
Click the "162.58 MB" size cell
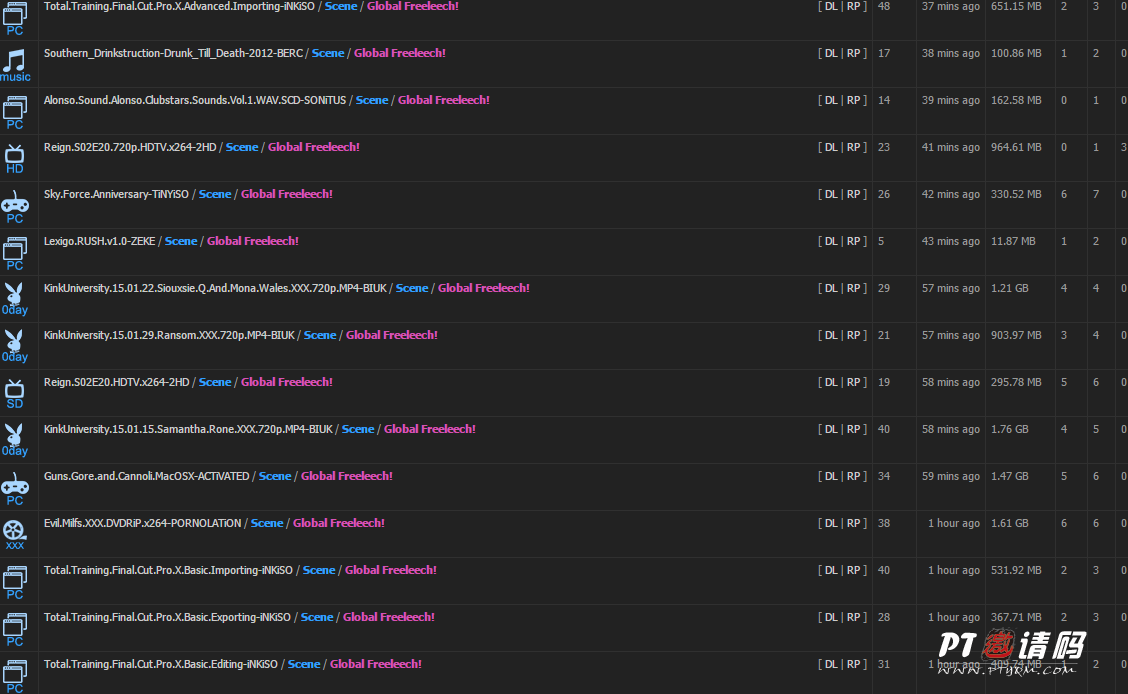click(x=1016, y=100)
